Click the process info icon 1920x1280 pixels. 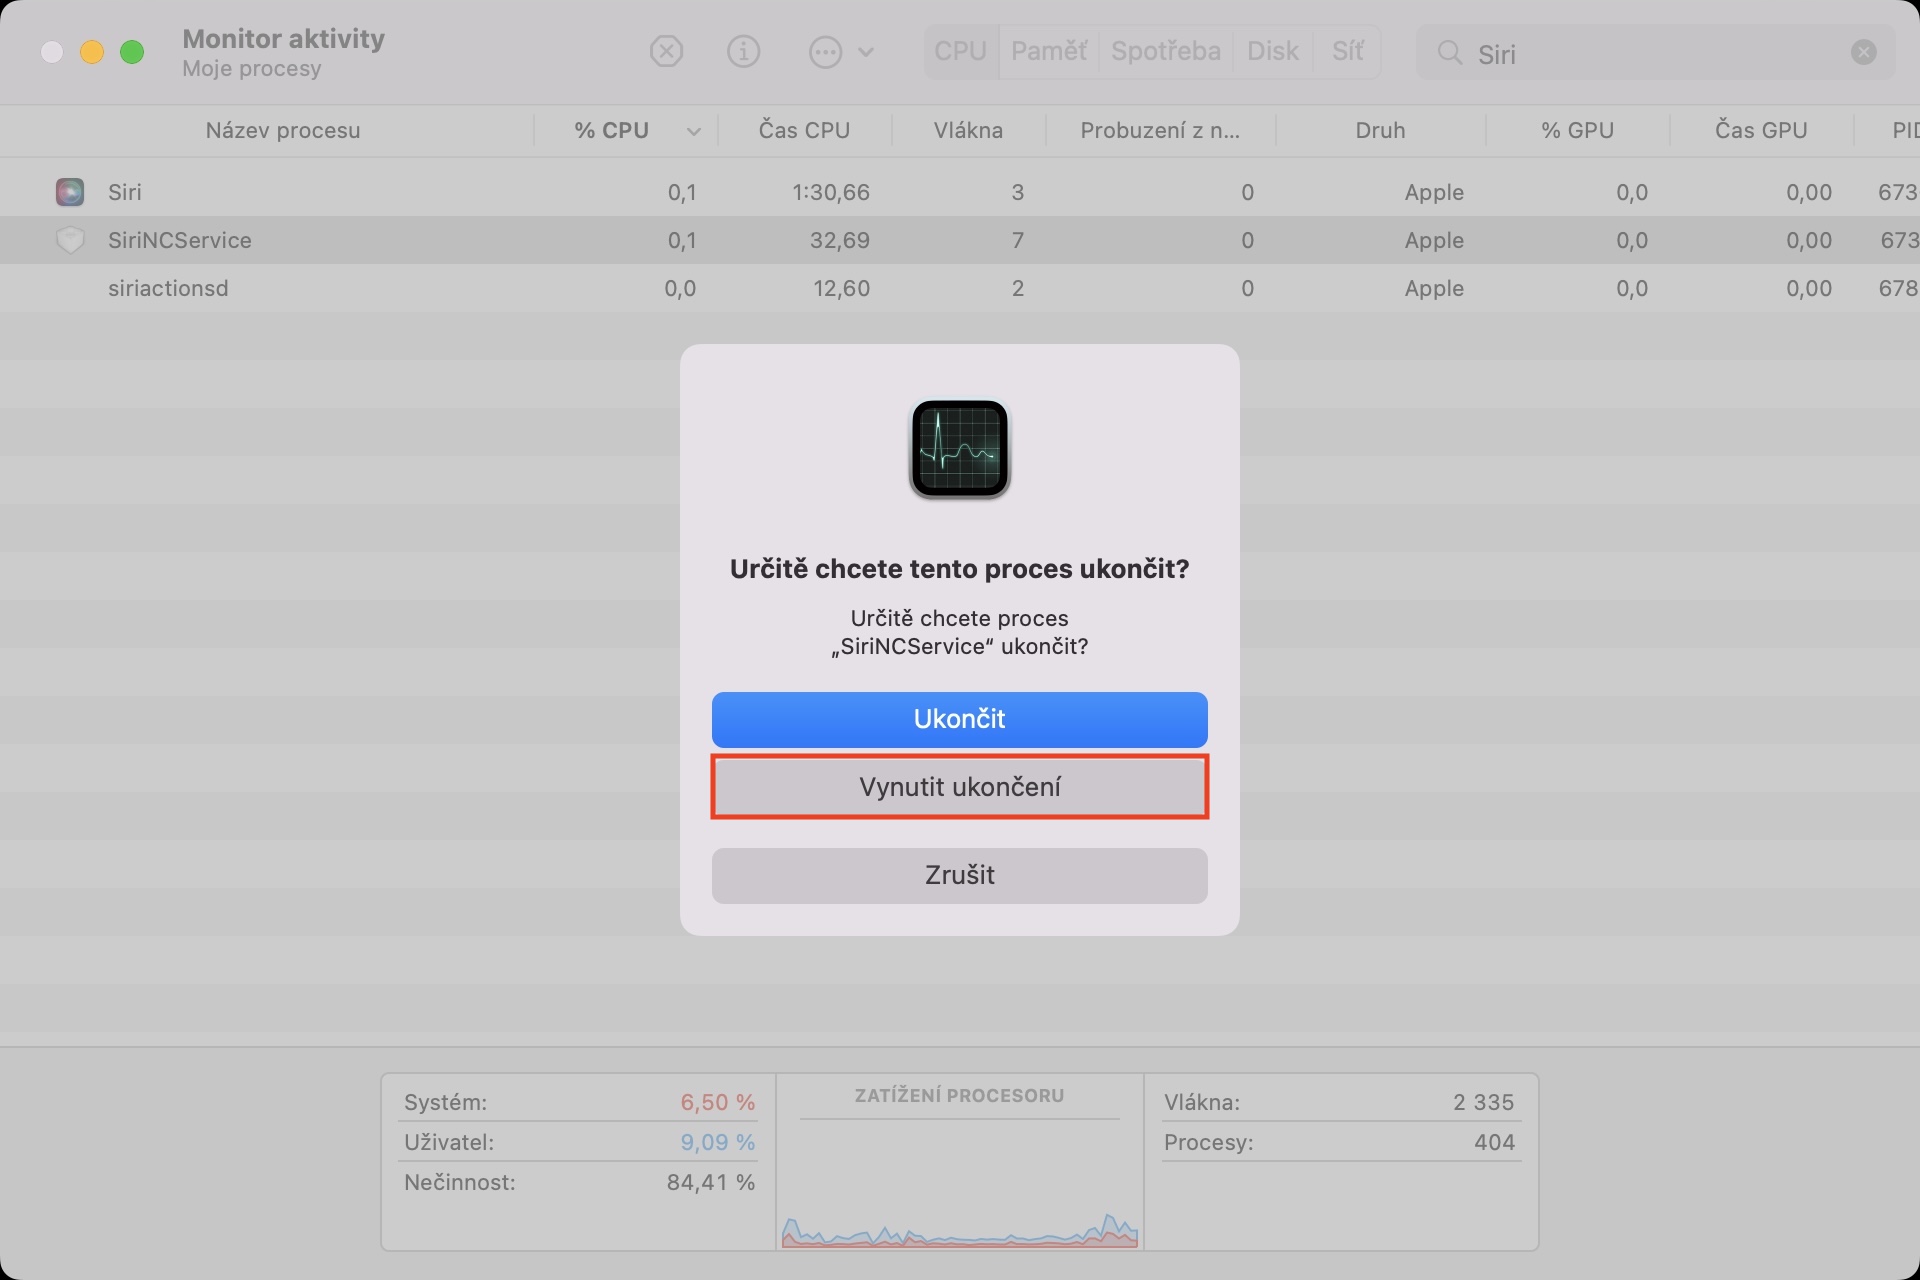tap(743, 51)
